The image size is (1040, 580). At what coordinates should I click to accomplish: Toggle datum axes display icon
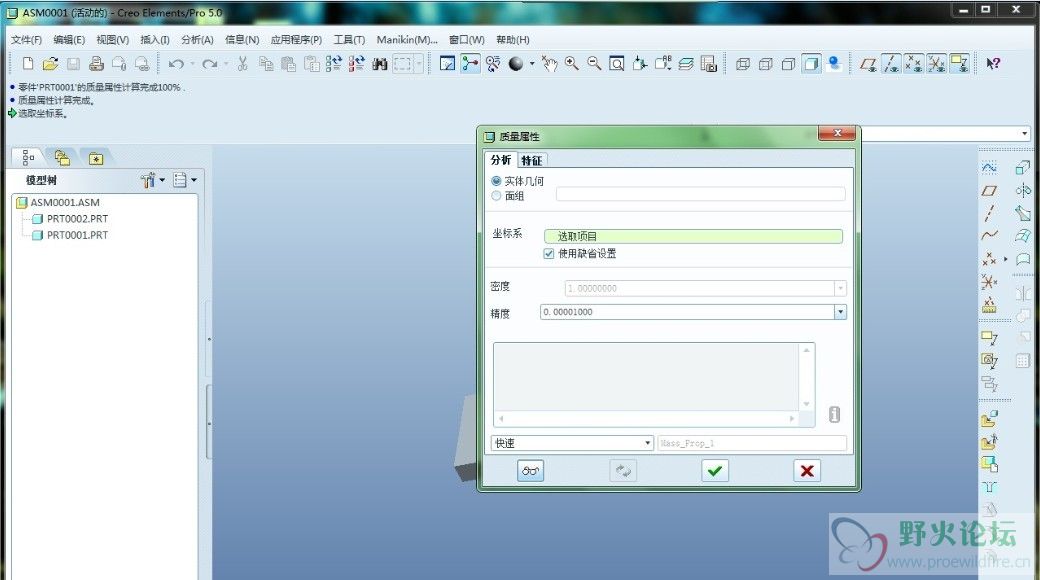point(891,64)
